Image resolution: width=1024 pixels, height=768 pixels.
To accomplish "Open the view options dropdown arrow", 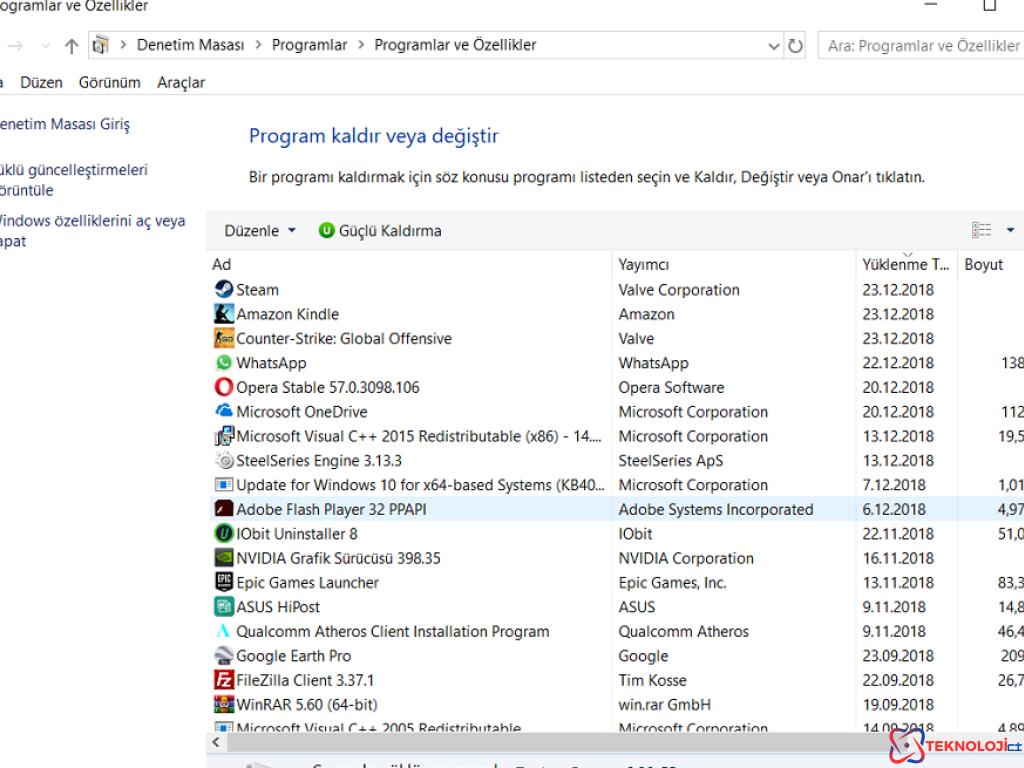I will (1010, 231).
